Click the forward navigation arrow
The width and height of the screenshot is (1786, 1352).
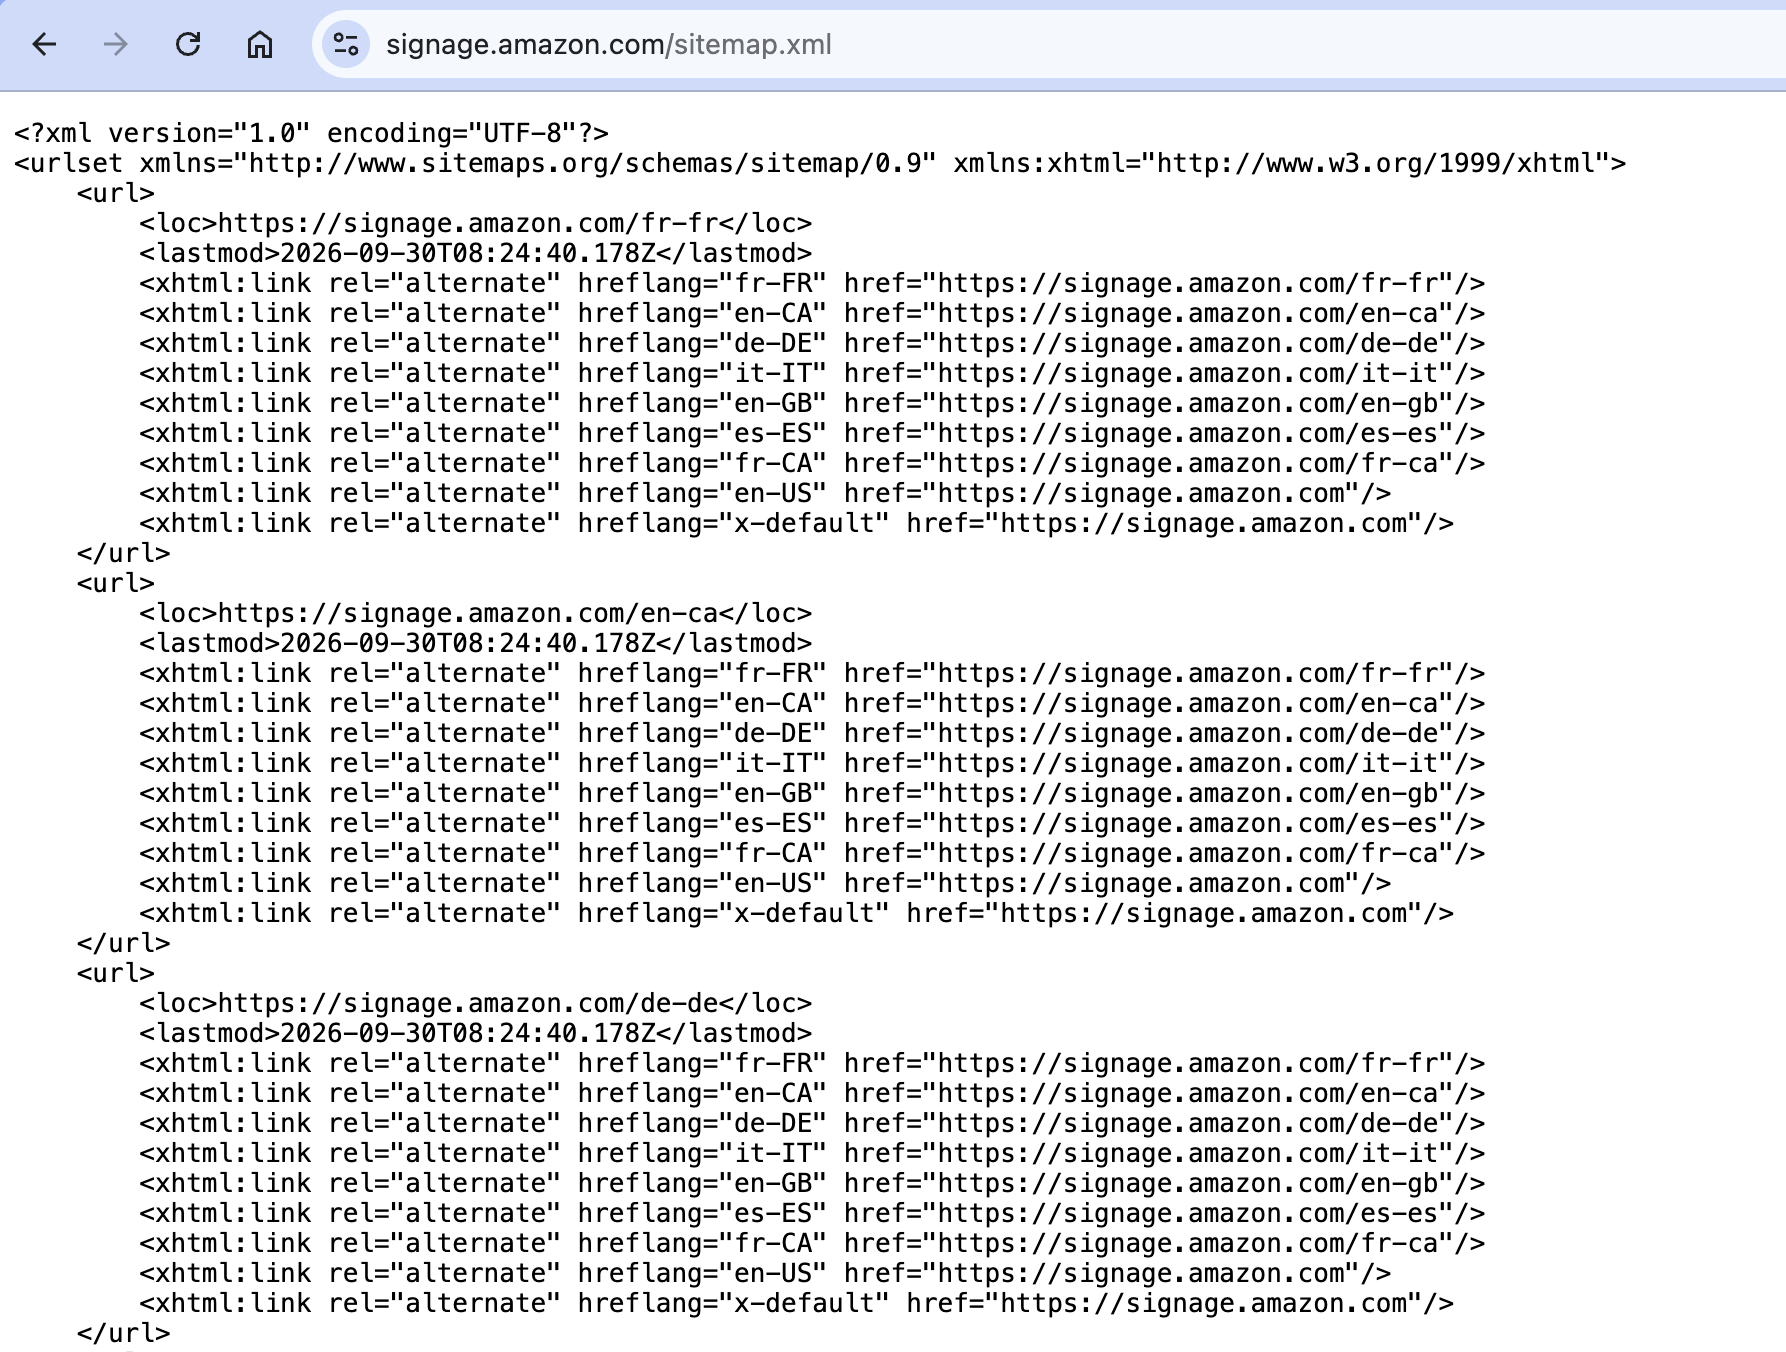pyautogui.click(x=116, y=44)
